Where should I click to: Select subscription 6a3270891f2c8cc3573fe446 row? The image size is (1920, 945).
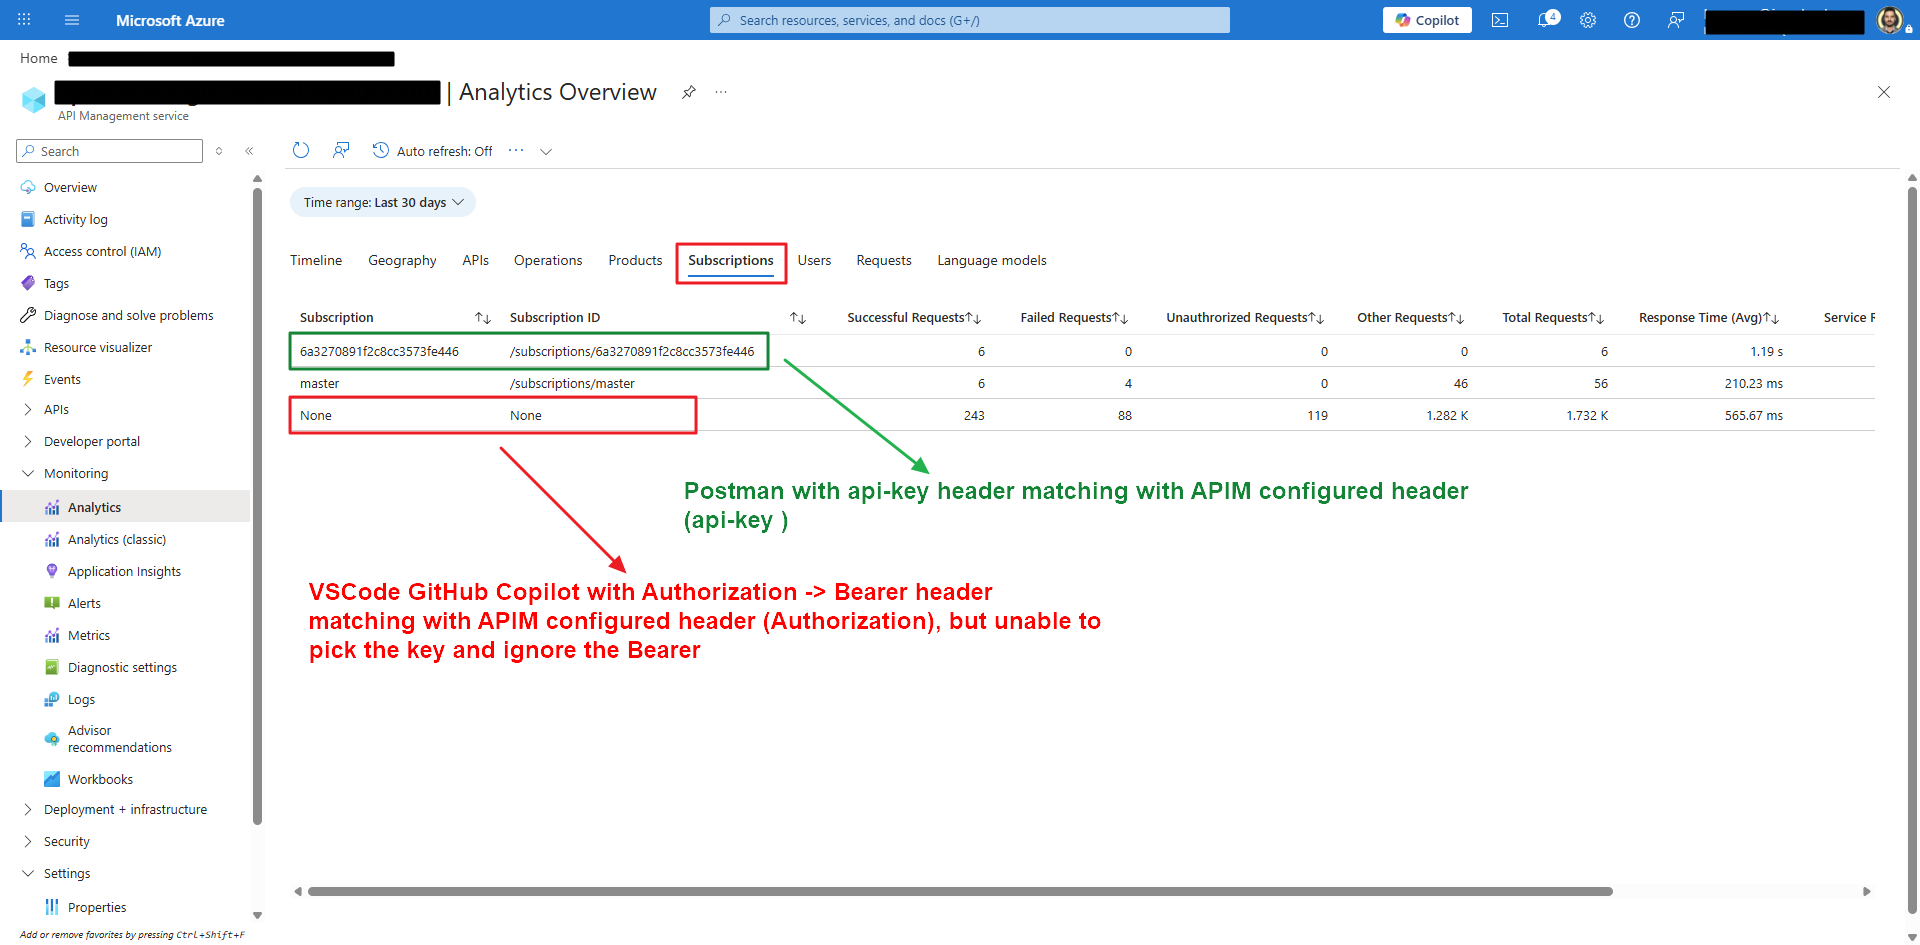click(x=1082, y=351)
